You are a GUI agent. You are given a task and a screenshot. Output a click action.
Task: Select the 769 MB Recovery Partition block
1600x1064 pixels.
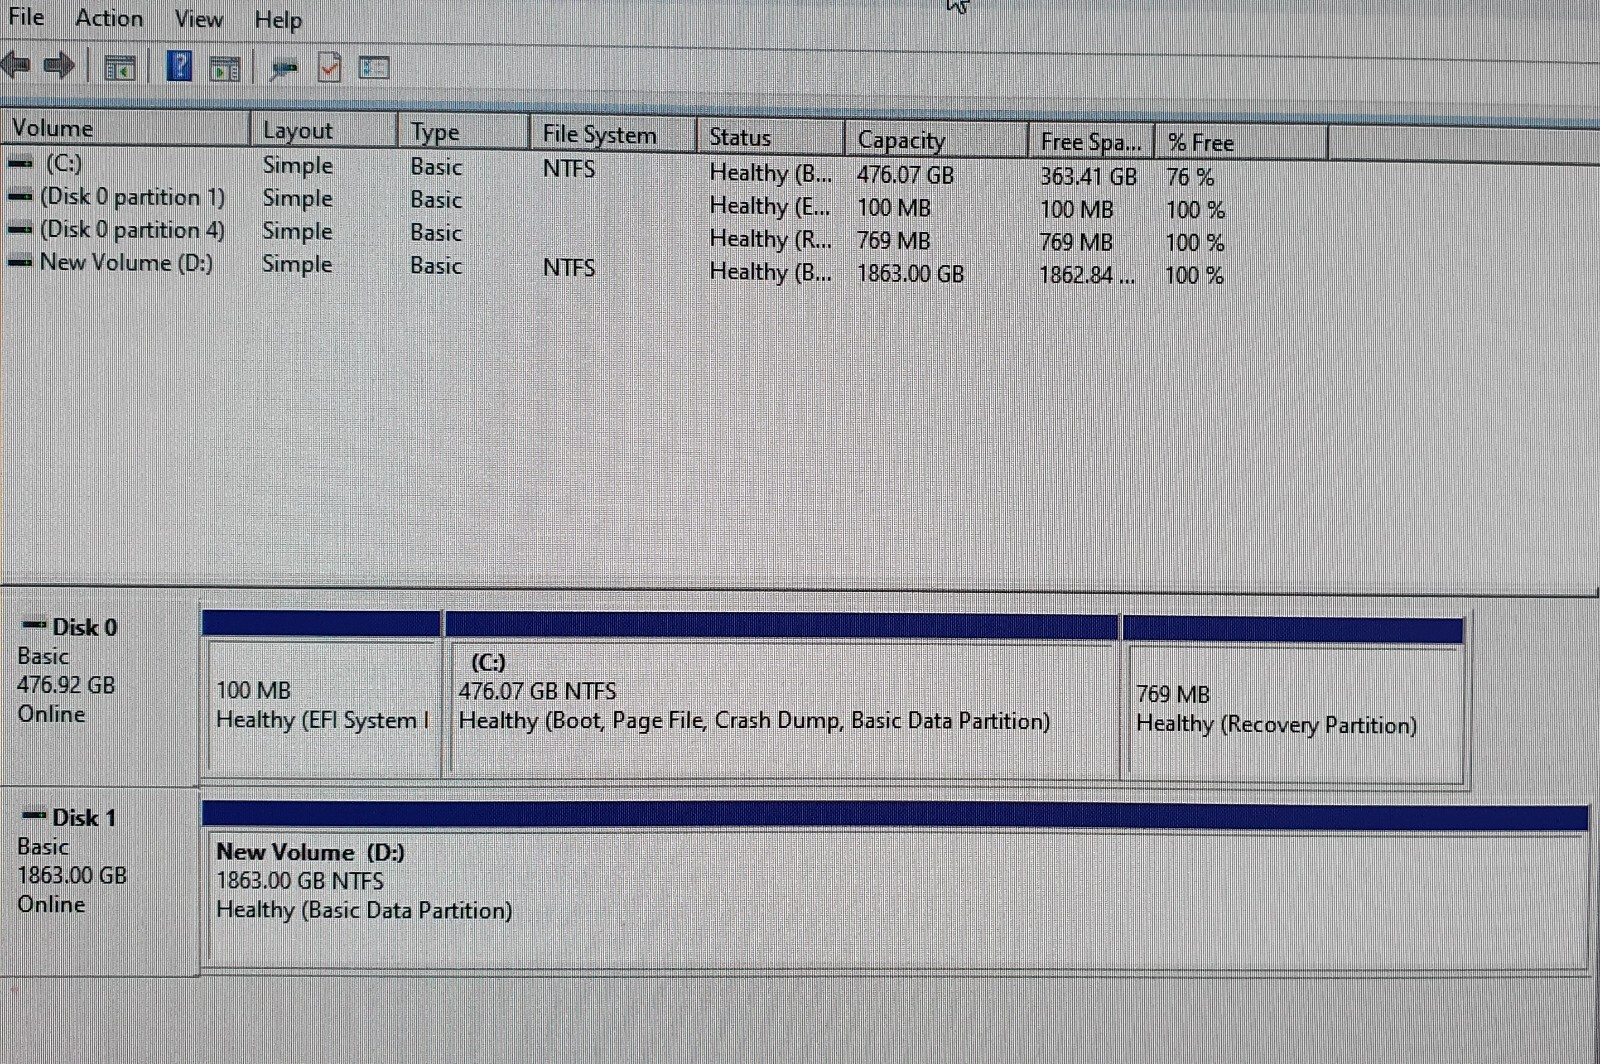pyautogui.click(x=1293, y=701)
